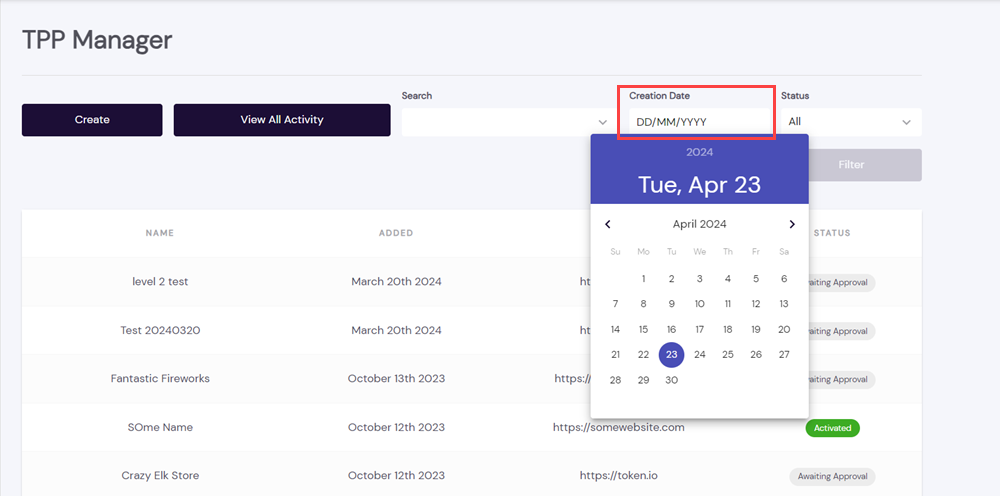The width and height of the screenshot is (1000, 496).
Task: Click the Creation Date input field
Action: [695, 122]
